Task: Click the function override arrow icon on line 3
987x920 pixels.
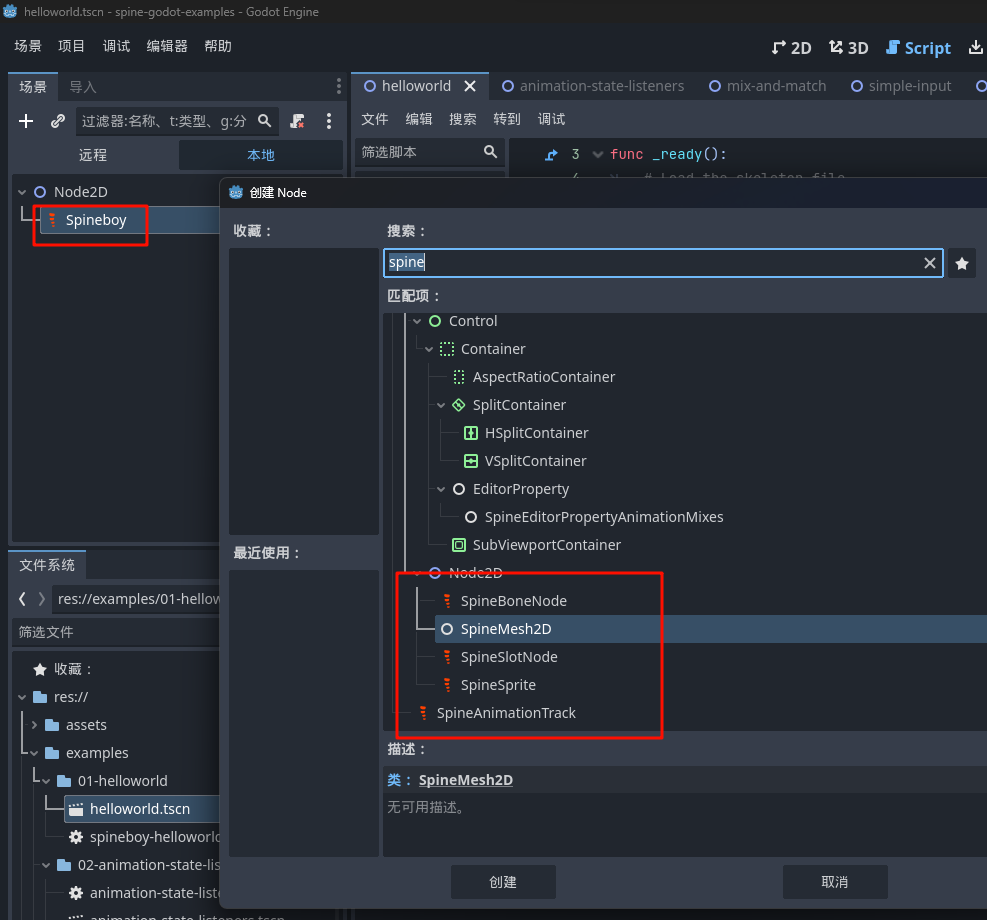Action: tap(551, 154)
